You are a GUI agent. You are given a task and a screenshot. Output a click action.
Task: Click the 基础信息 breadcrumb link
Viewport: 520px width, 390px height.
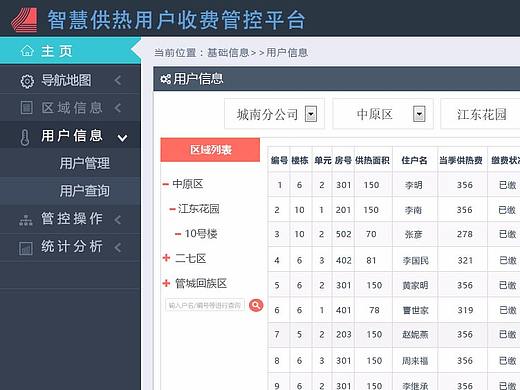(x=228, y=53)
